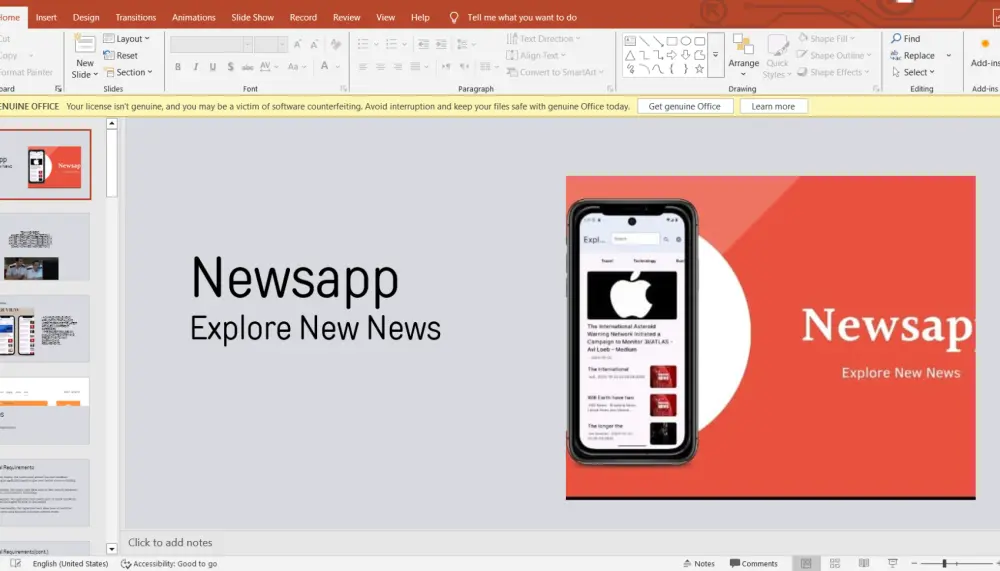Toggle the Notes pane
Screen dimensions: 1000x571
point(698,563)
